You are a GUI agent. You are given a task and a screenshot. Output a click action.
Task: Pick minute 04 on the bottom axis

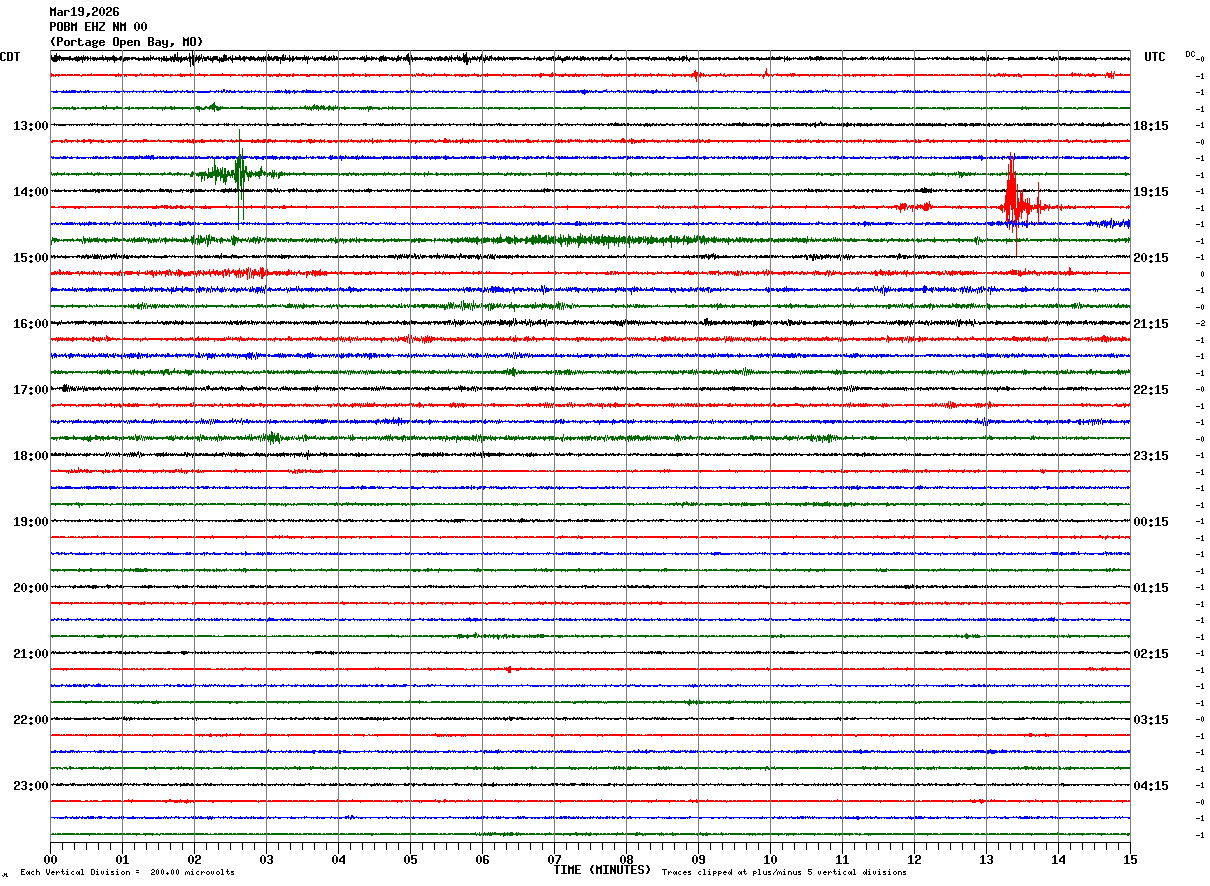(x=338, y=858)
